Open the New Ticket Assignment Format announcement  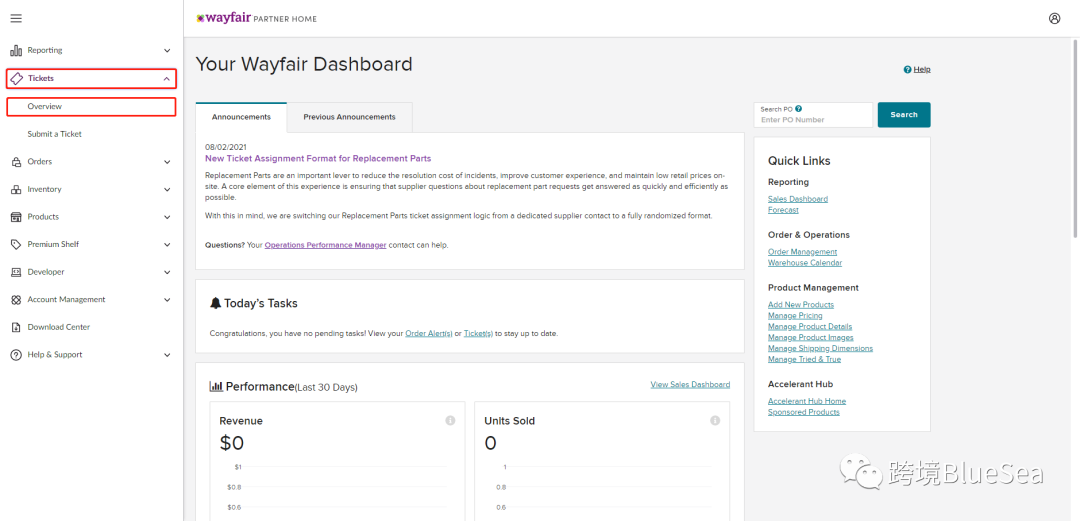click(318, 159)
